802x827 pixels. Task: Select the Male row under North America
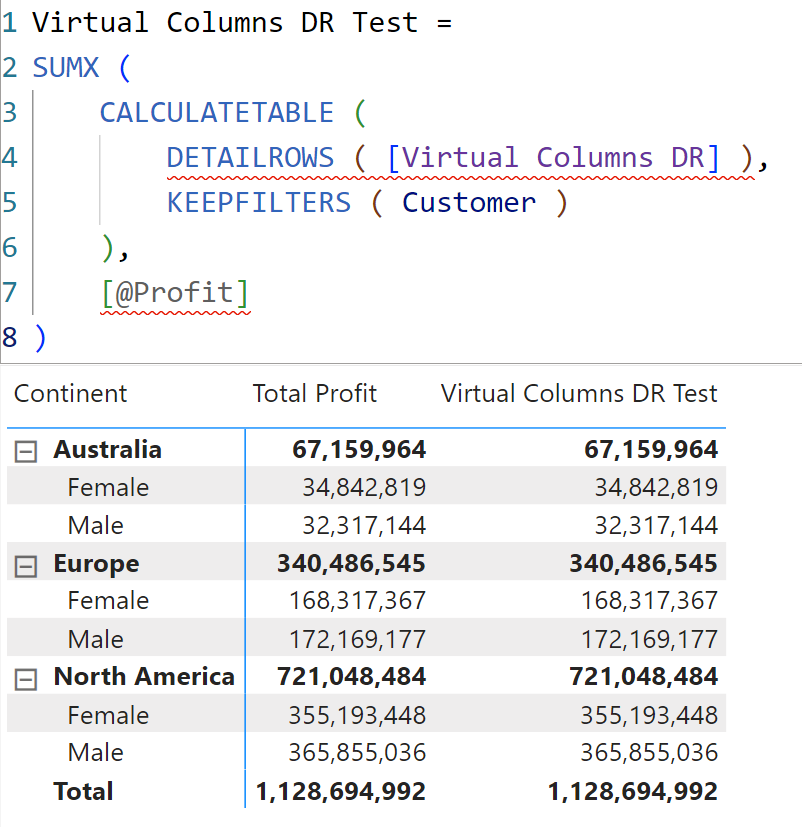(x=96, y=753)
